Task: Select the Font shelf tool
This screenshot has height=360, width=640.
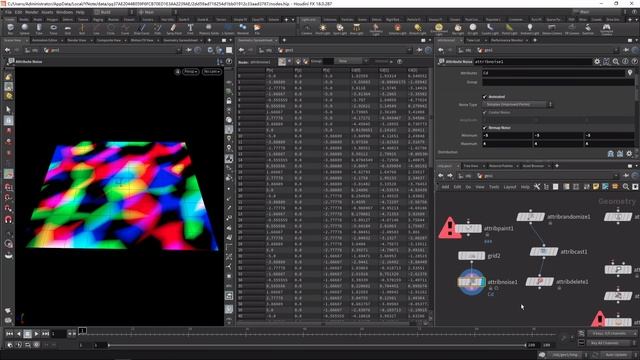Action: [190, 29]
